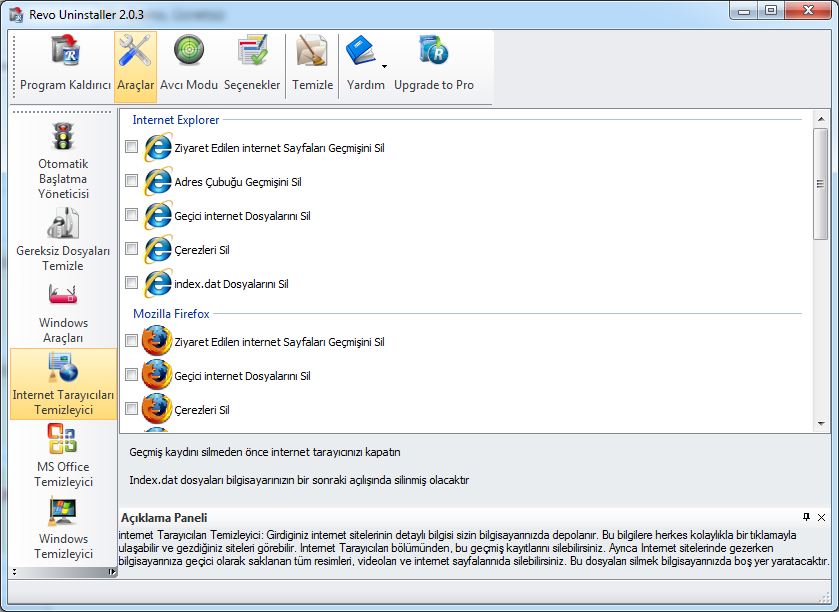
Task: Expand the Yardım dropdown arrow
Action: point(384,66)
